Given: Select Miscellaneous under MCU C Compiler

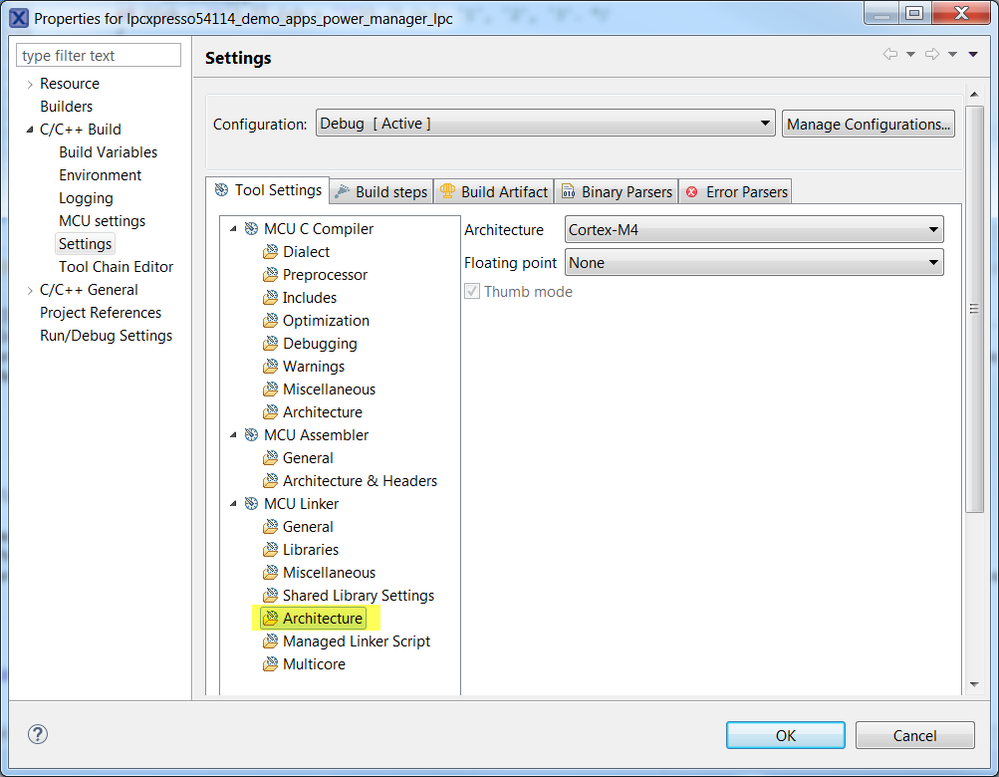Looking at the screenshot, I should (x=329, y=389).
